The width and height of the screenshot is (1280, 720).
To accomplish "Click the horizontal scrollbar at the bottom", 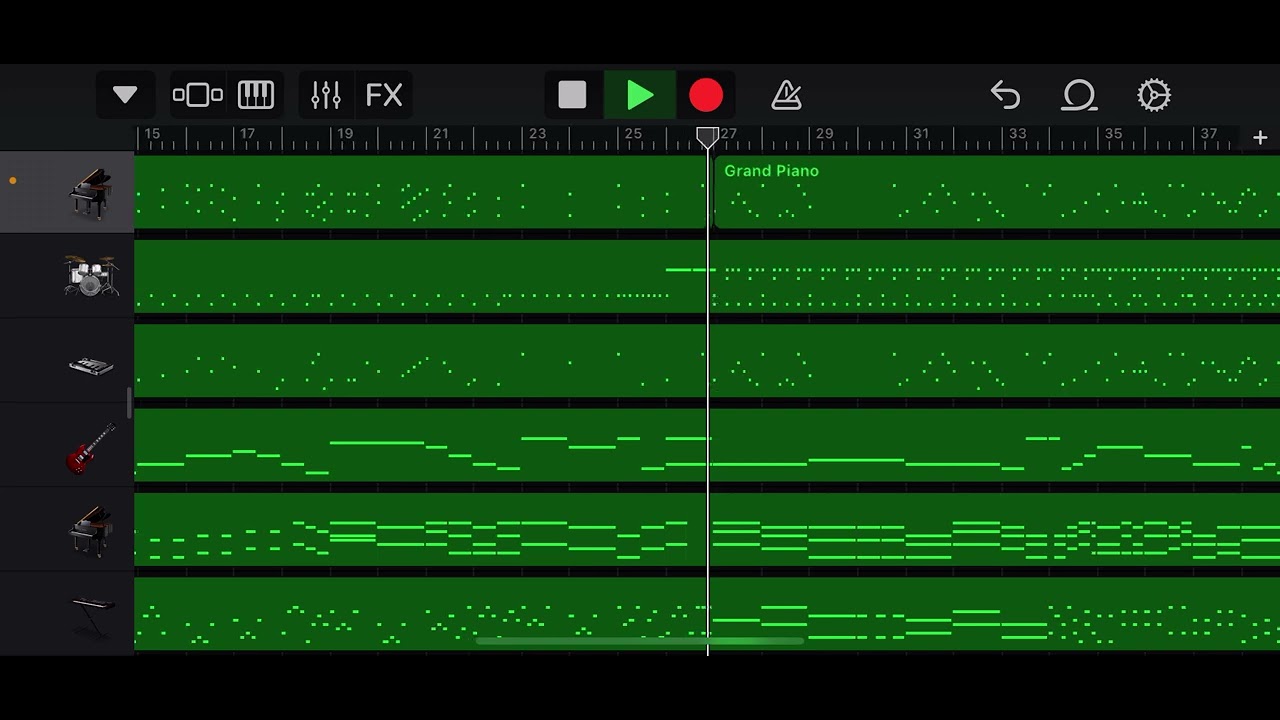I will pos(640,641).
